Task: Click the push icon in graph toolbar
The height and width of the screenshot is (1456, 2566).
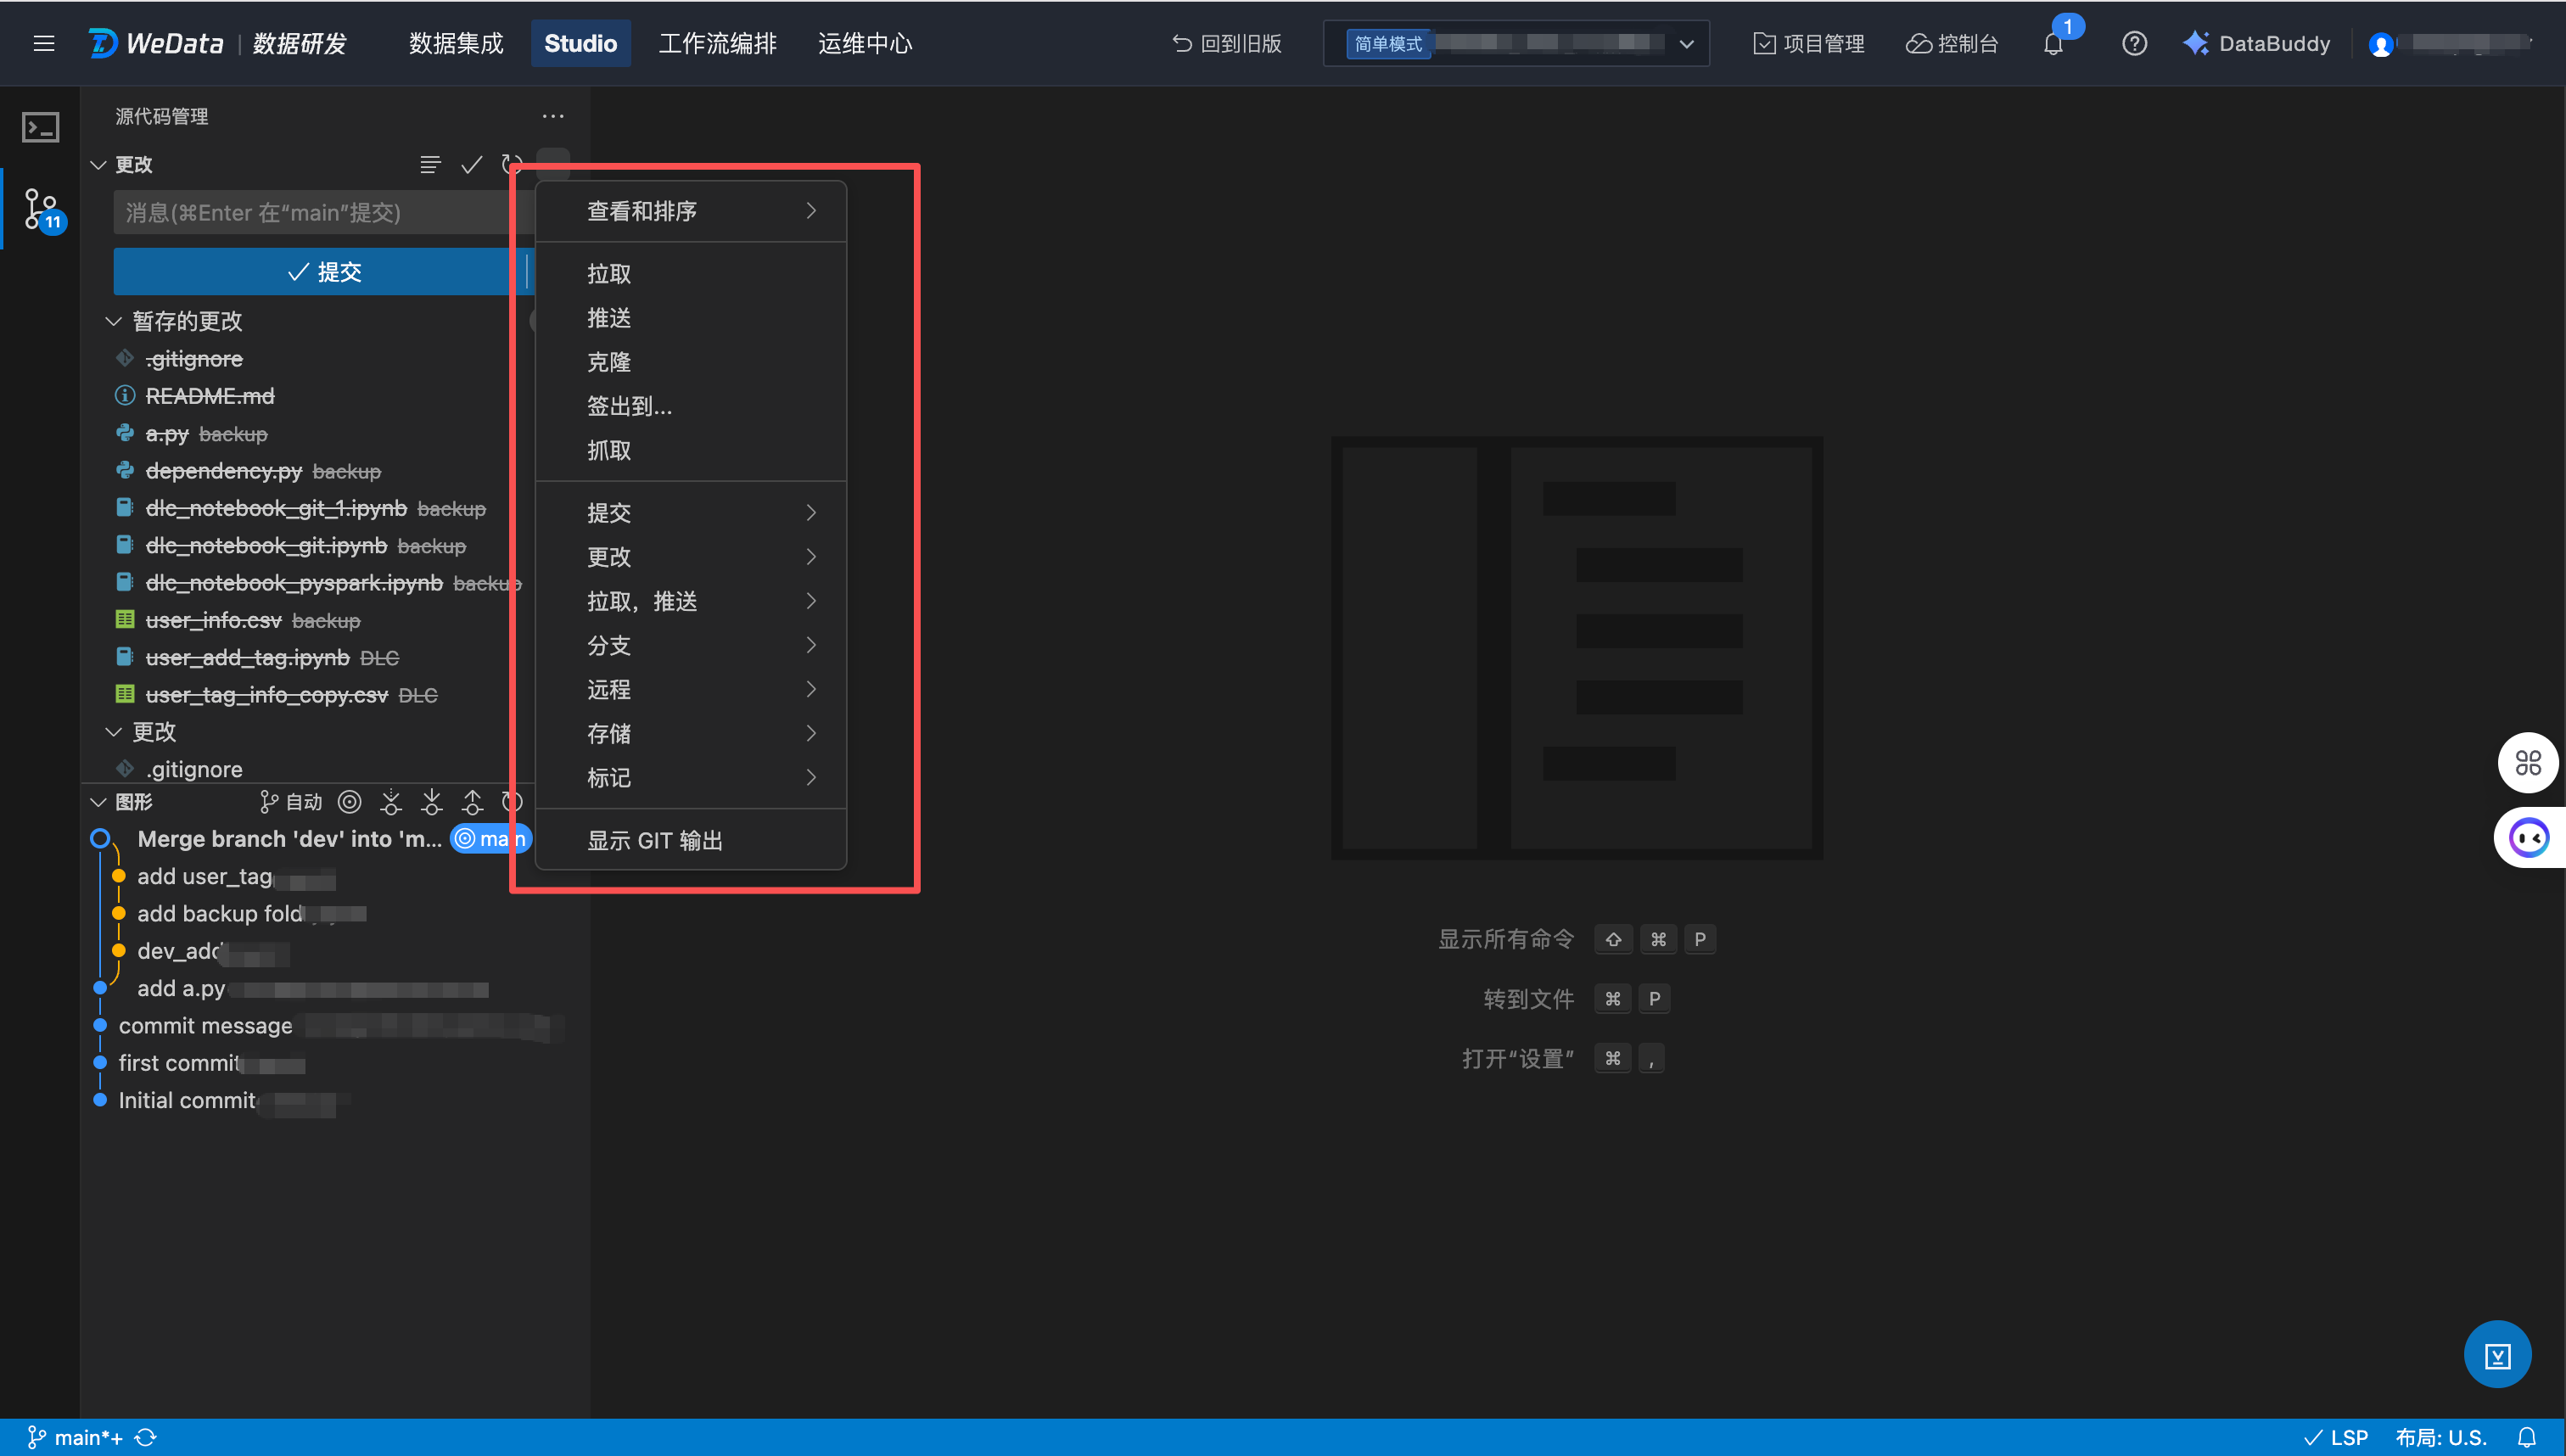Action: (x=472, y=802)
